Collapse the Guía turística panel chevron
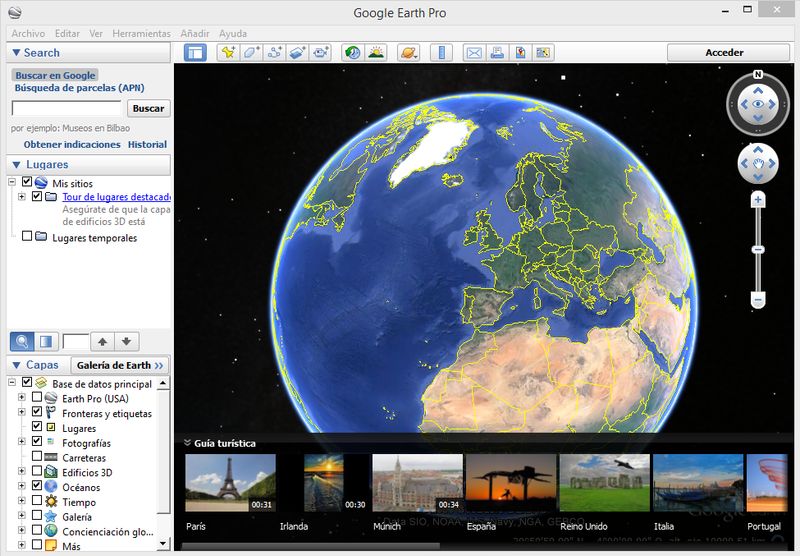 click(x=187, y=443)
